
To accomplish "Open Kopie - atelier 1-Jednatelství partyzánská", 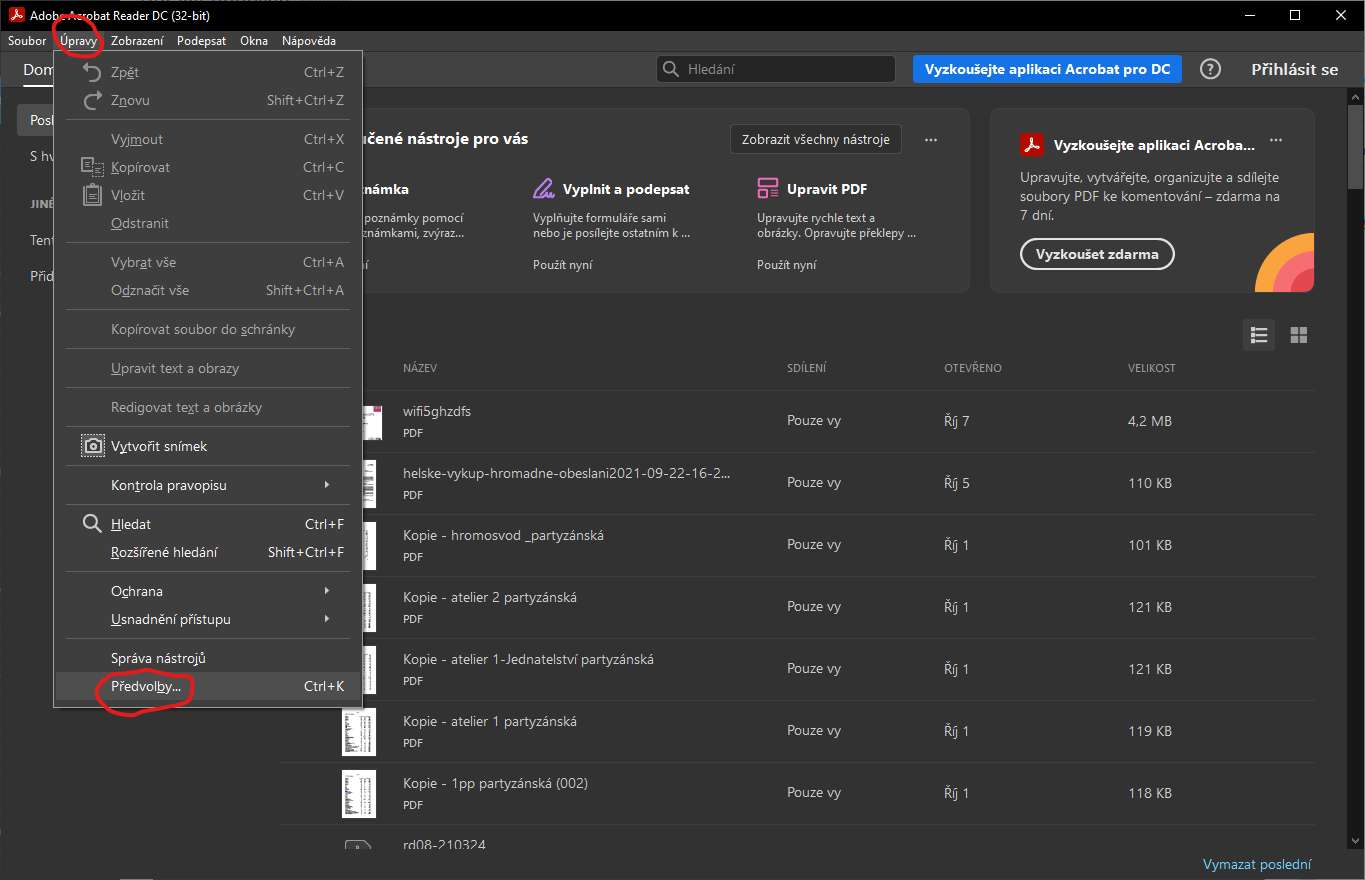I will (x=528, y=659).
